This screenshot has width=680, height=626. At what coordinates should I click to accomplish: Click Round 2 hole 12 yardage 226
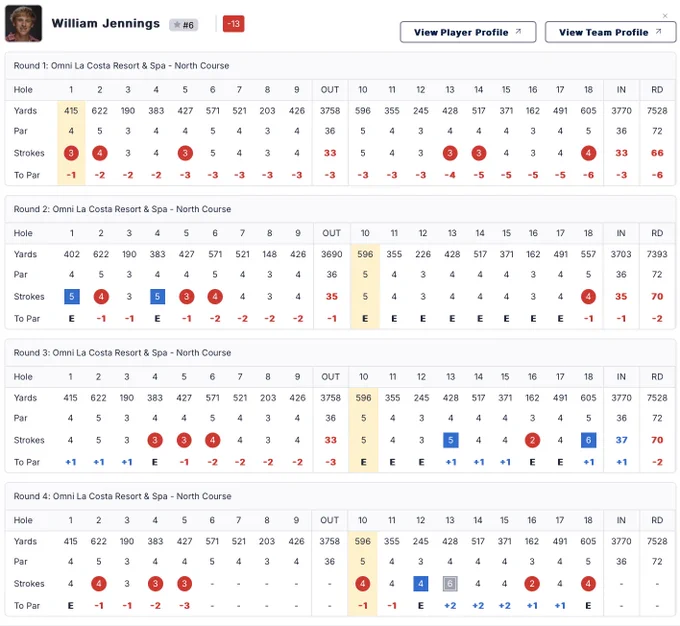pos(423,254)
